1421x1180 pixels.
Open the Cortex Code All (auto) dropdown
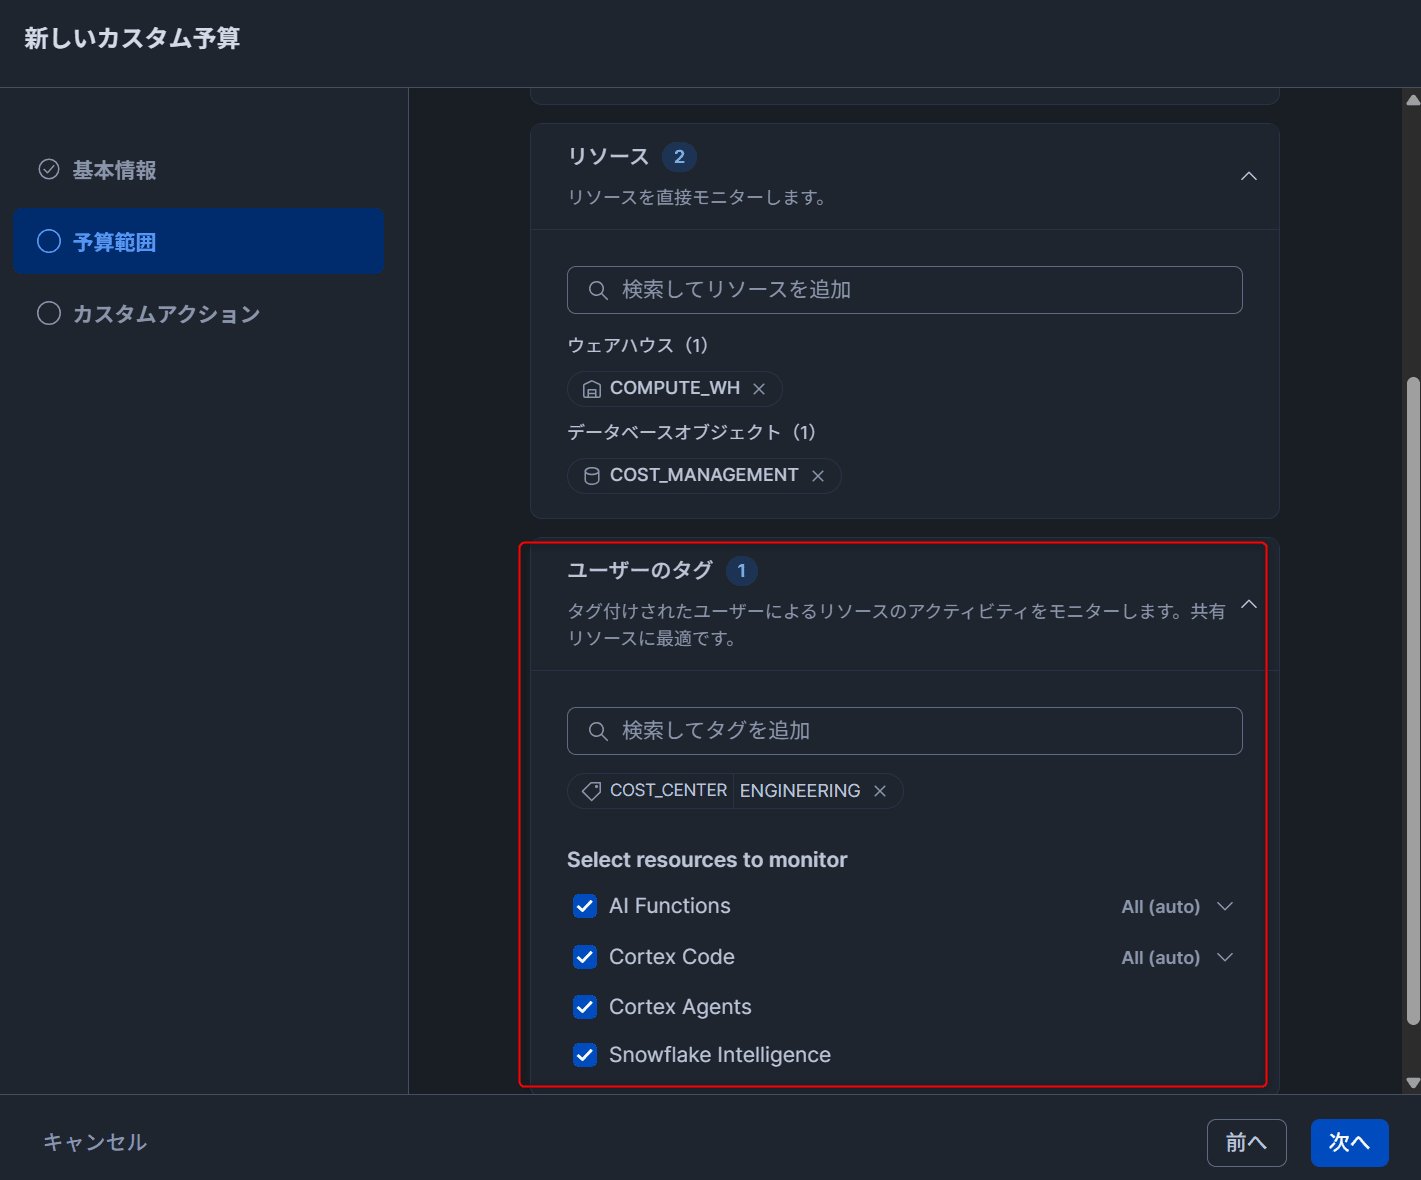(x=1177, y=958)
